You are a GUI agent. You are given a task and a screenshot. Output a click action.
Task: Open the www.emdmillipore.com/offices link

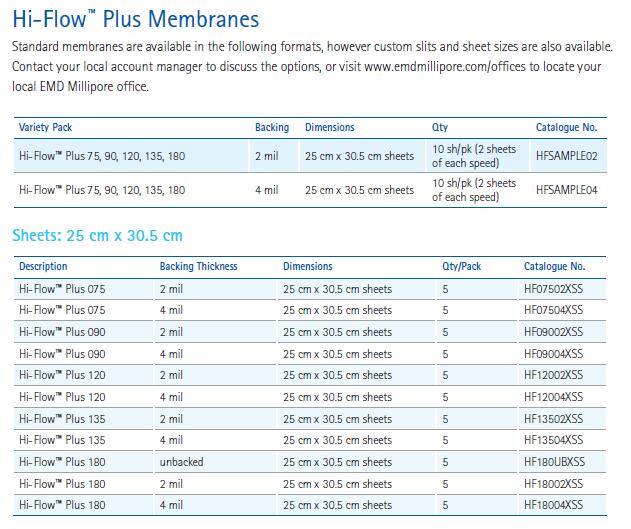pyautogui.click(x=445, y=66)
